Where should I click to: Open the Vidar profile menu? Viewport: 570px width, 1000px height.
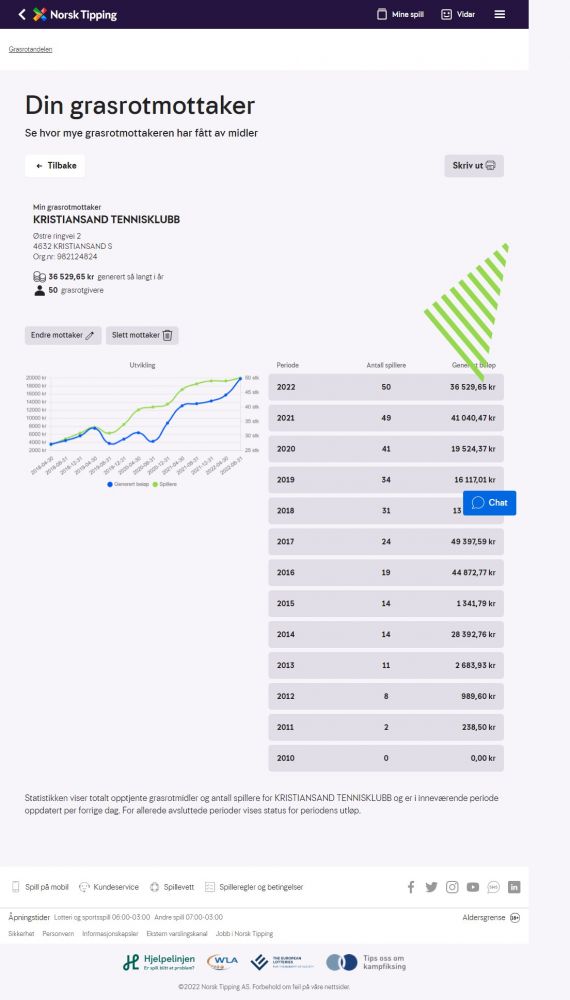coord(458,14)
